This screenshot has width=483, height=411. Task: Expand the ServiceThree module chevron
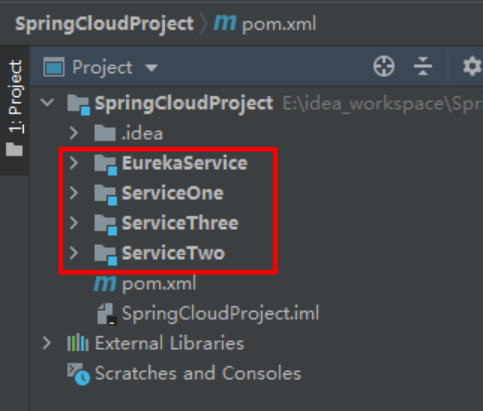pyautogui.click(x=74, y=223)
